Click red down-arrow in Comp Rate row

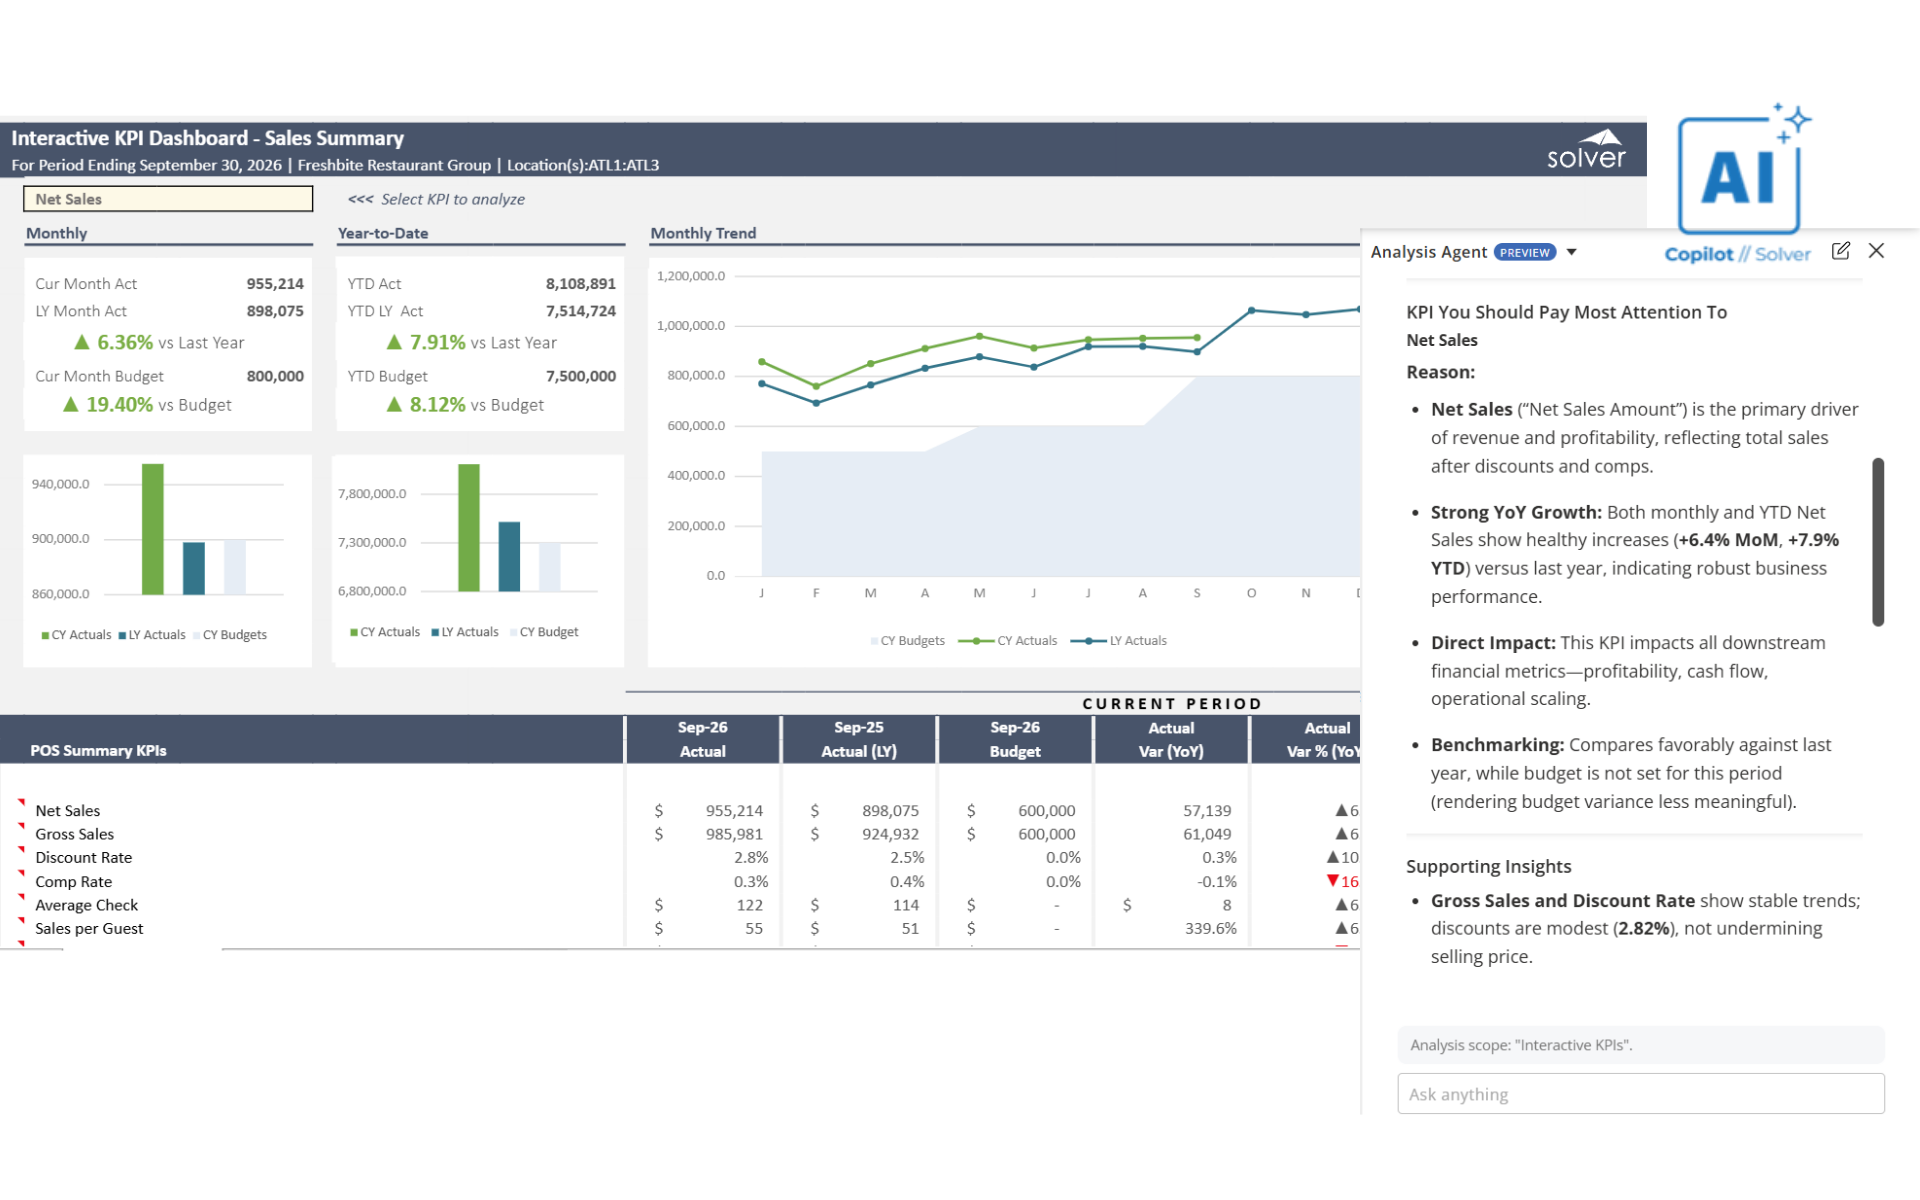(1332, 881)
